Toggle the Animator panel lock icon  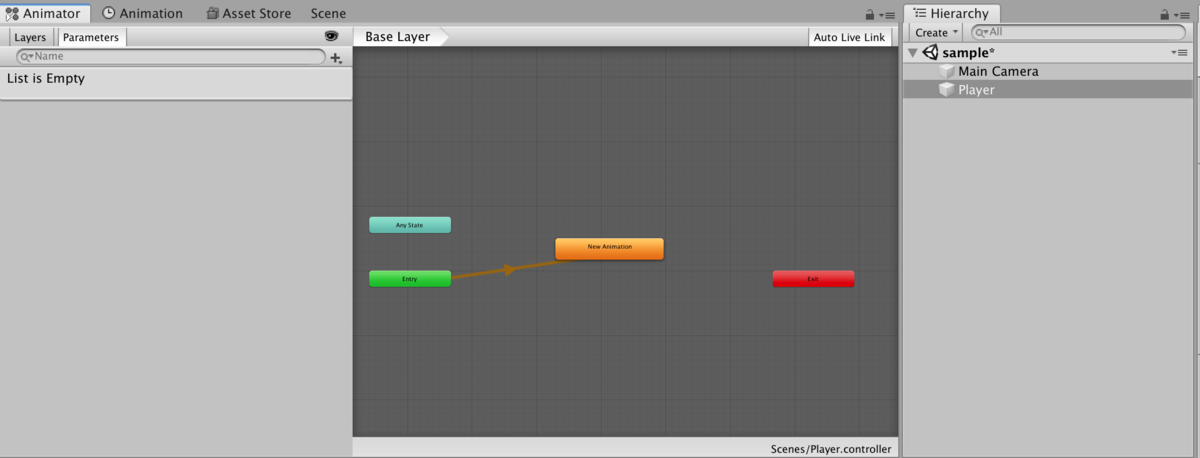coord(871,15)
